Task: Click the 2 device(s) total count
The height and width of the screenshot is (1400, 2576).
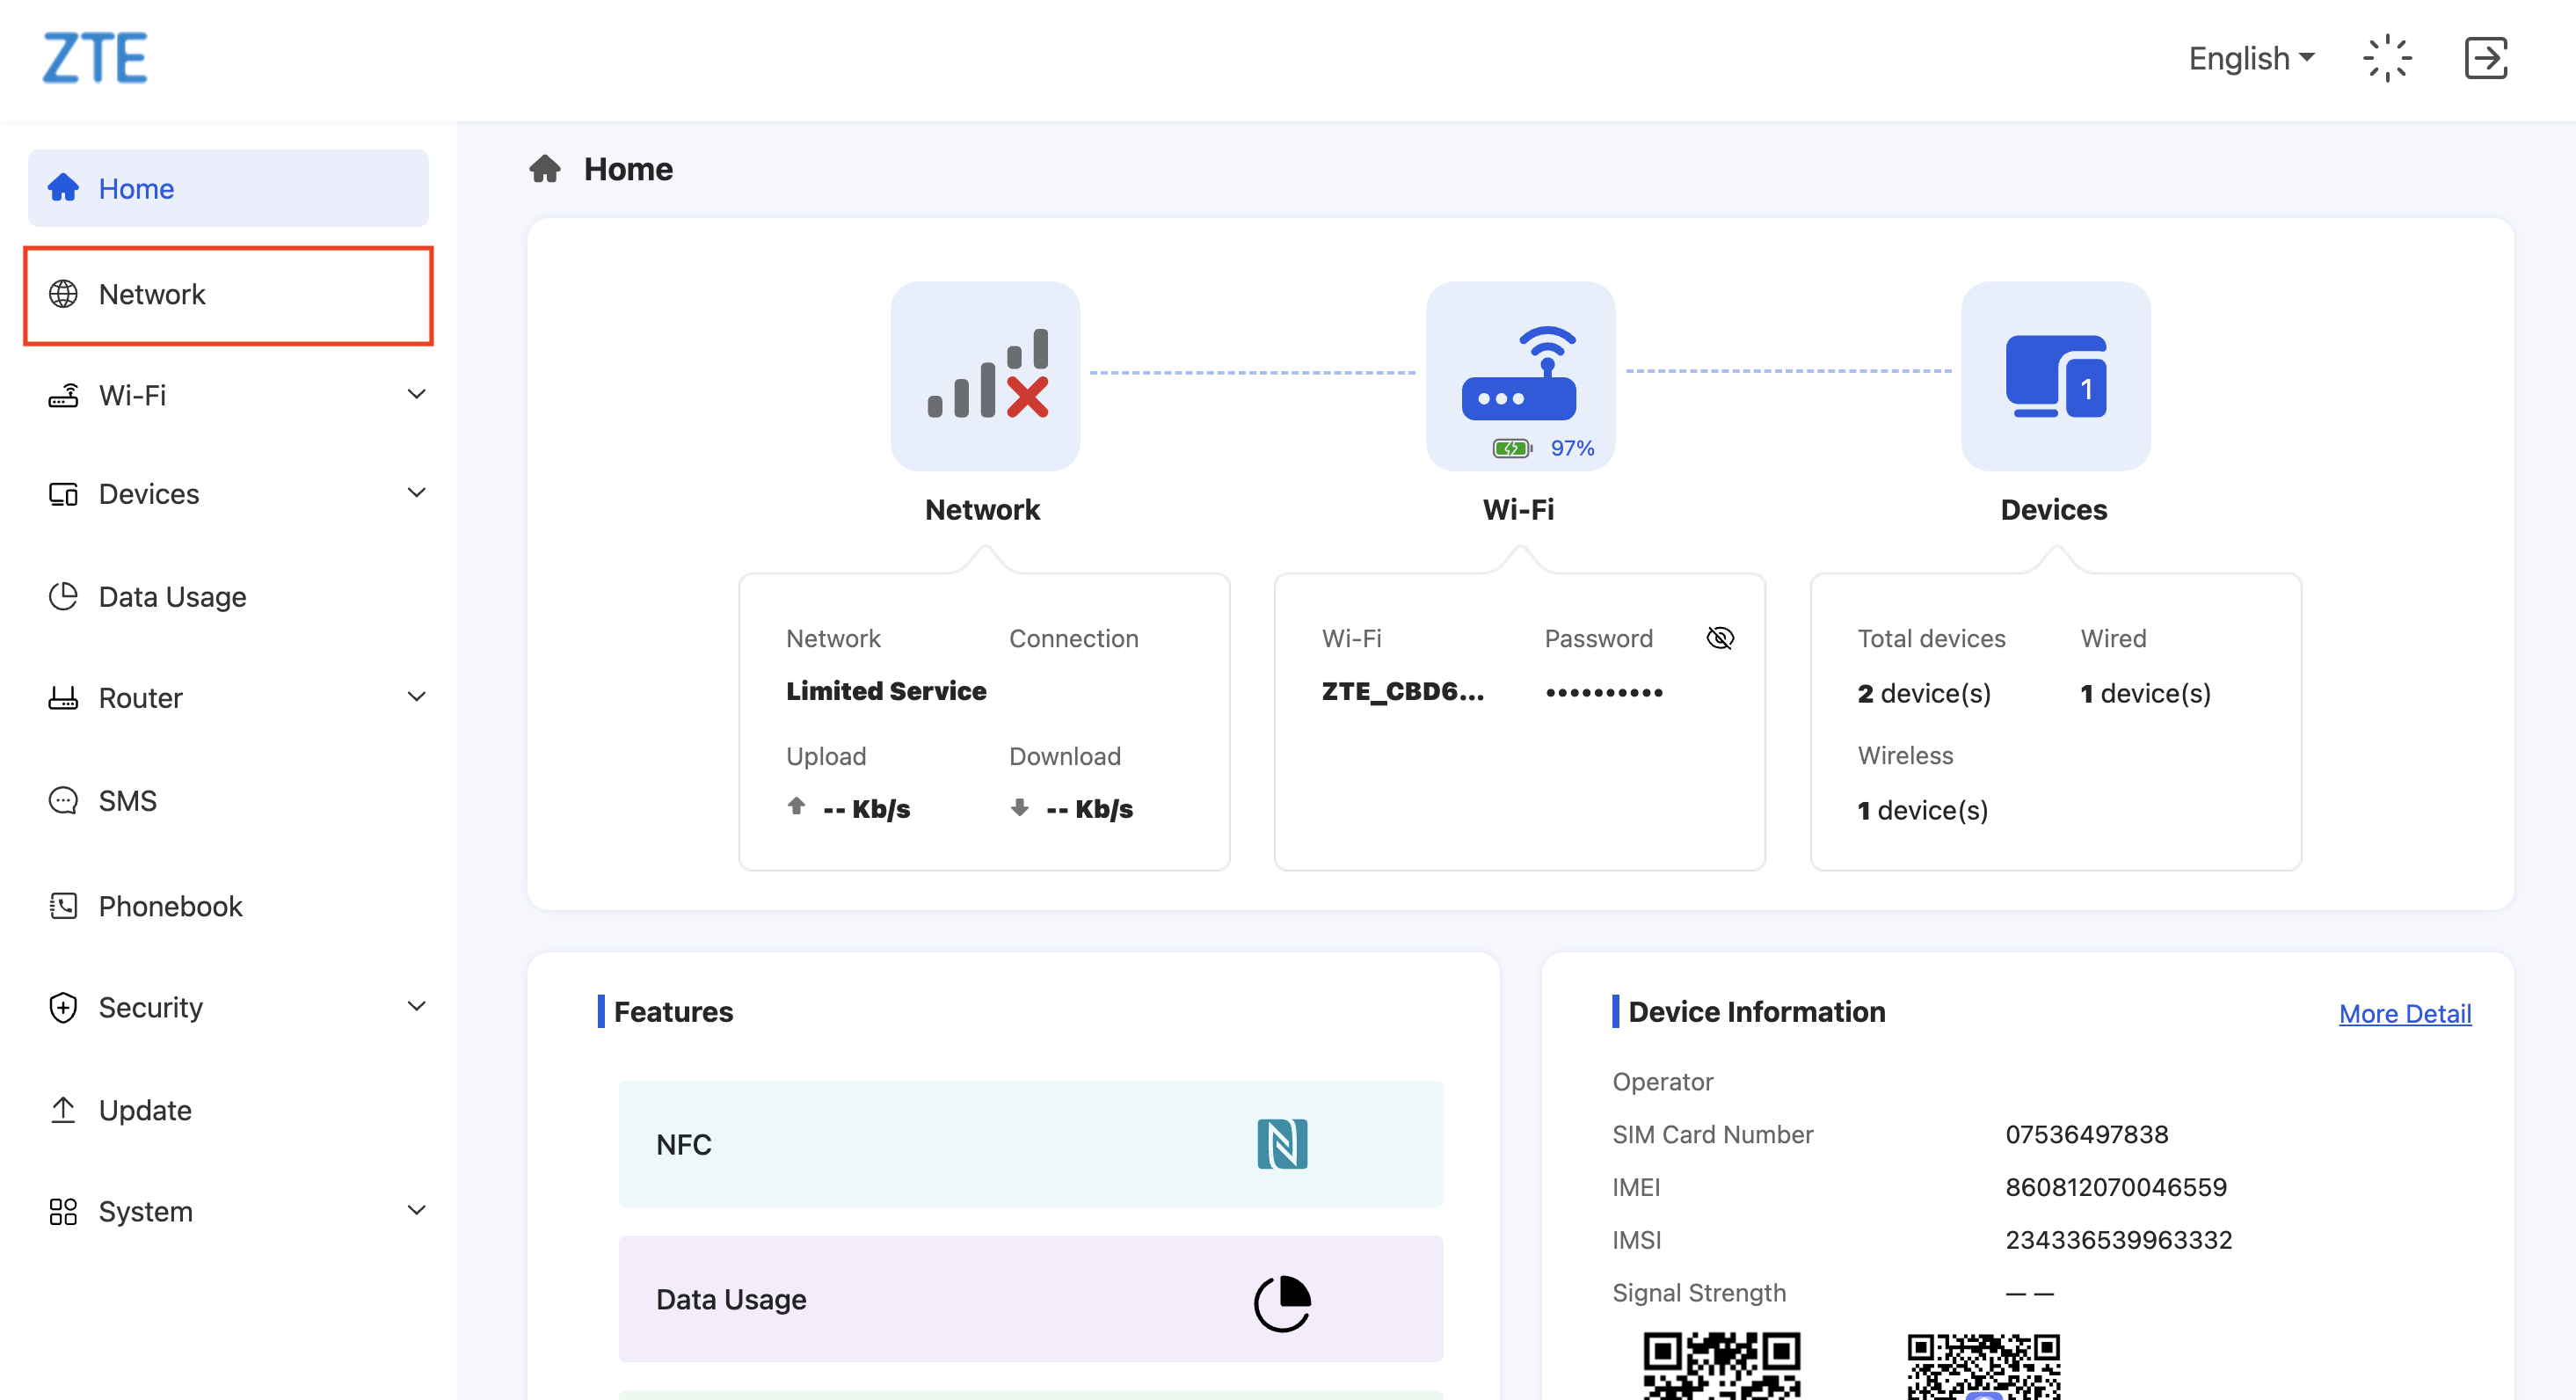Action: 1924,693
